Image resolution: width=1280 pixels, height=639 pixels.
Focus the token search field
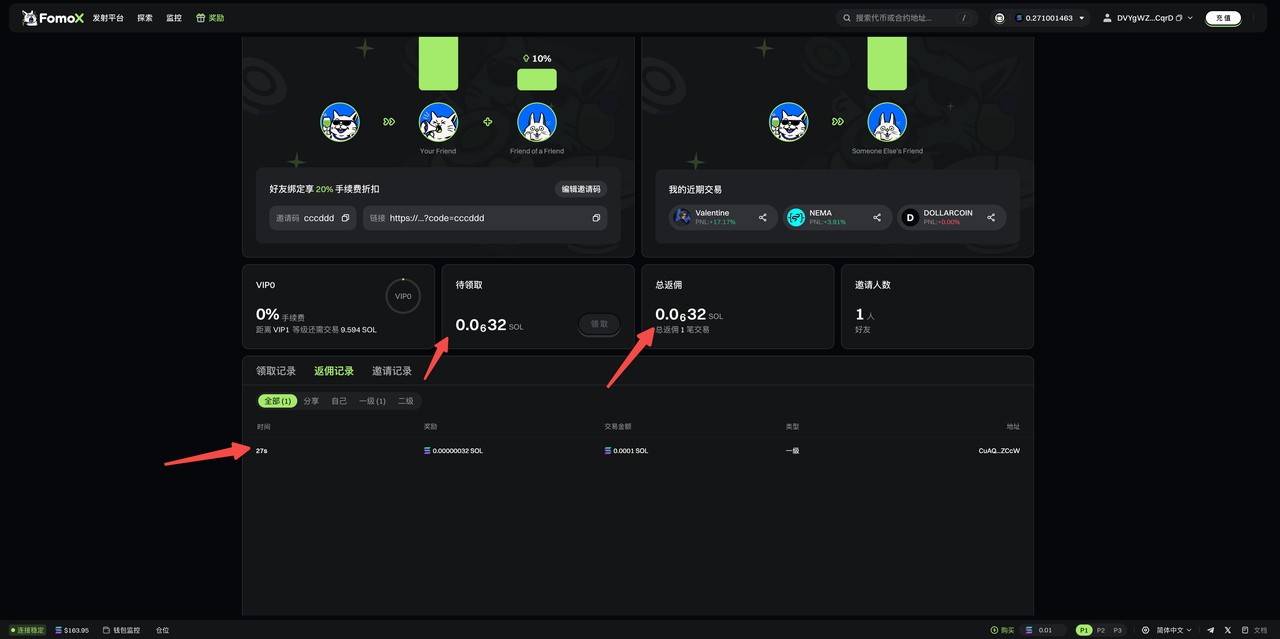[x=900, y=18]
